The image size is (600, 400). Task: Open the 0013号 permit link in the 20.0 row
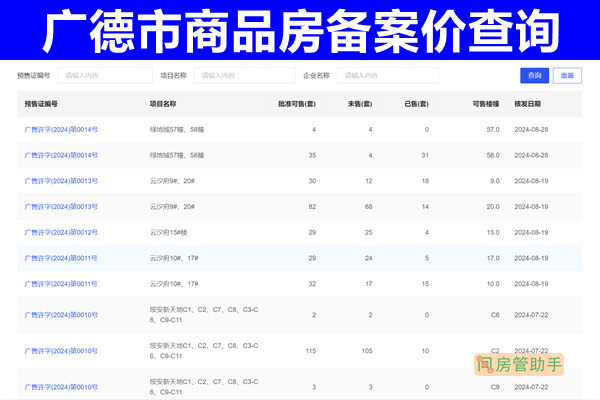[61, 206]
